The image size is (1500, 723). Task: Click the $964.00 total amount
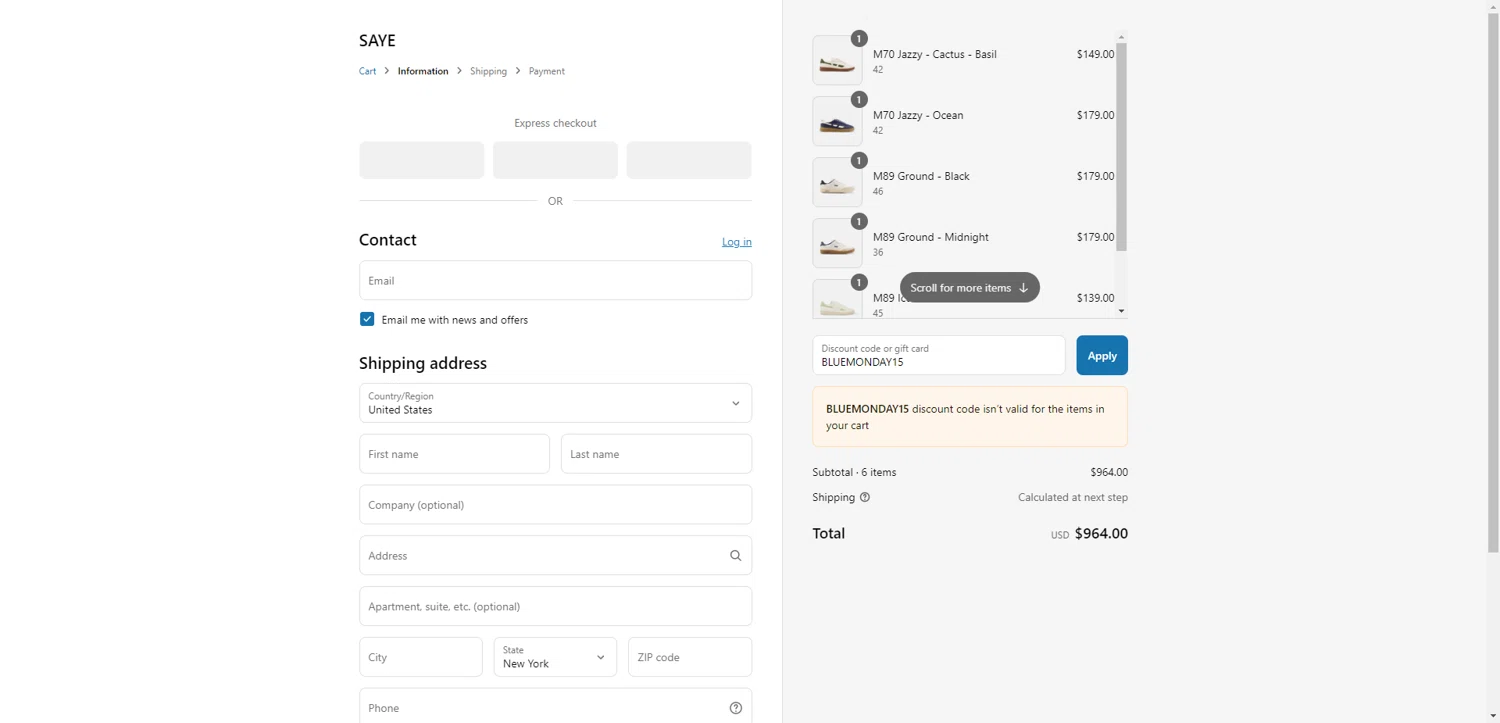coord(1101,534)
